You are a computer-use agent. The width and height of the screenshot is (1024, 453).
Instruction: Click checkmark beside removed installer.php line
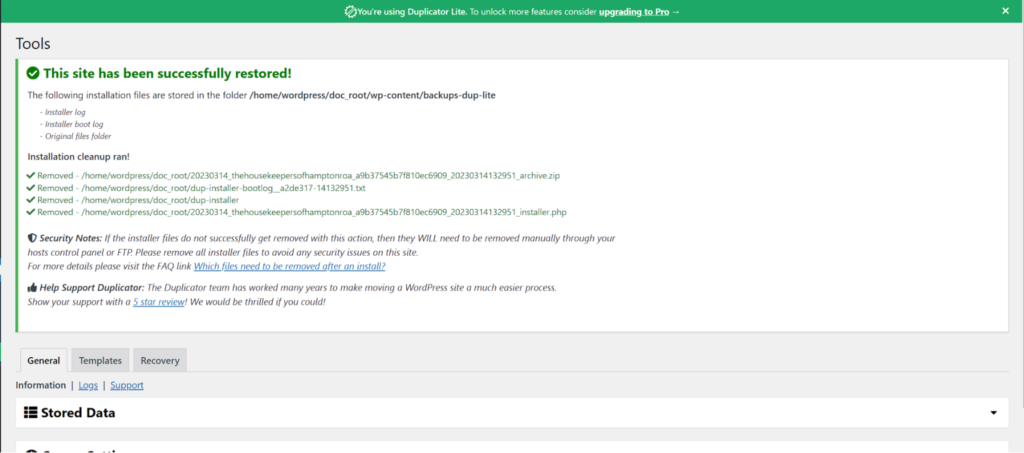pos(31,212)
